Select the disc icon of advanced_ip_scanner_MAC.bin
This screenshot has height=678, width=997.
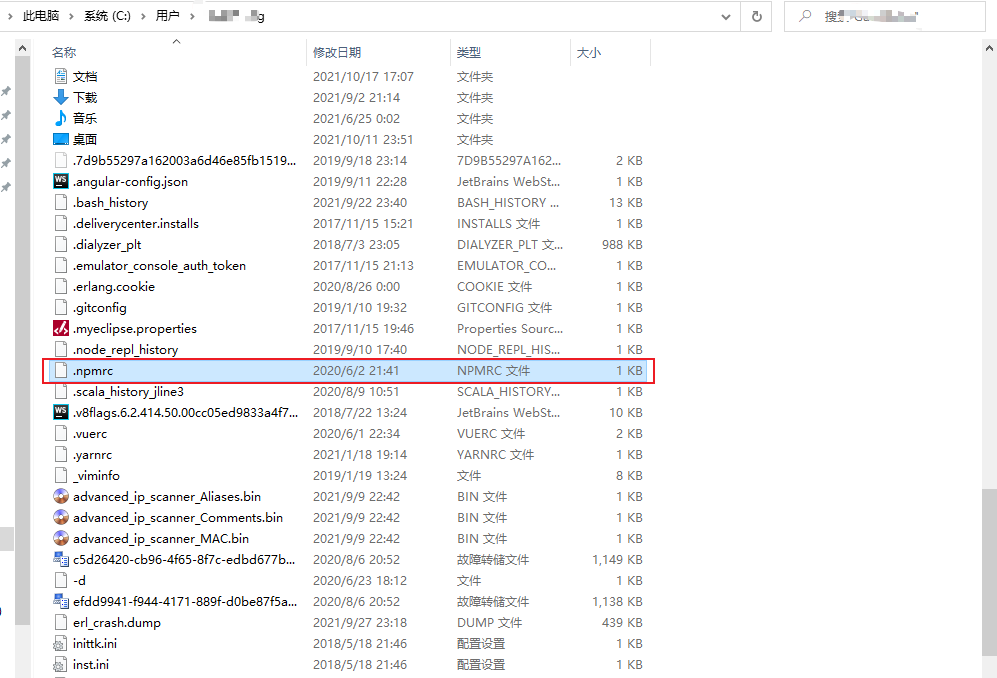click(59, 538)
